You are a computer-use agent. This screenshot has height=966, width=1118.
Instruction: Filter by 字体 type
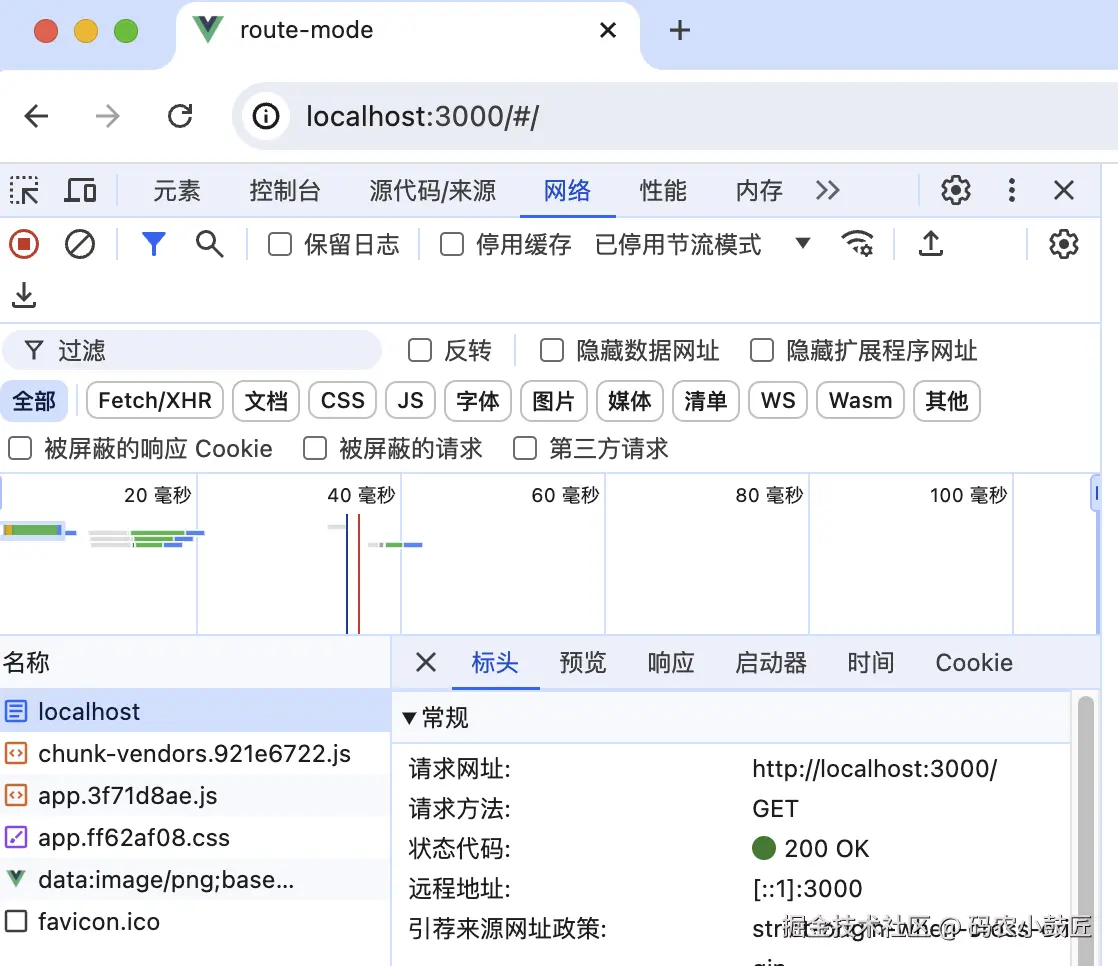pyautogui.click(x=478, y=401)
